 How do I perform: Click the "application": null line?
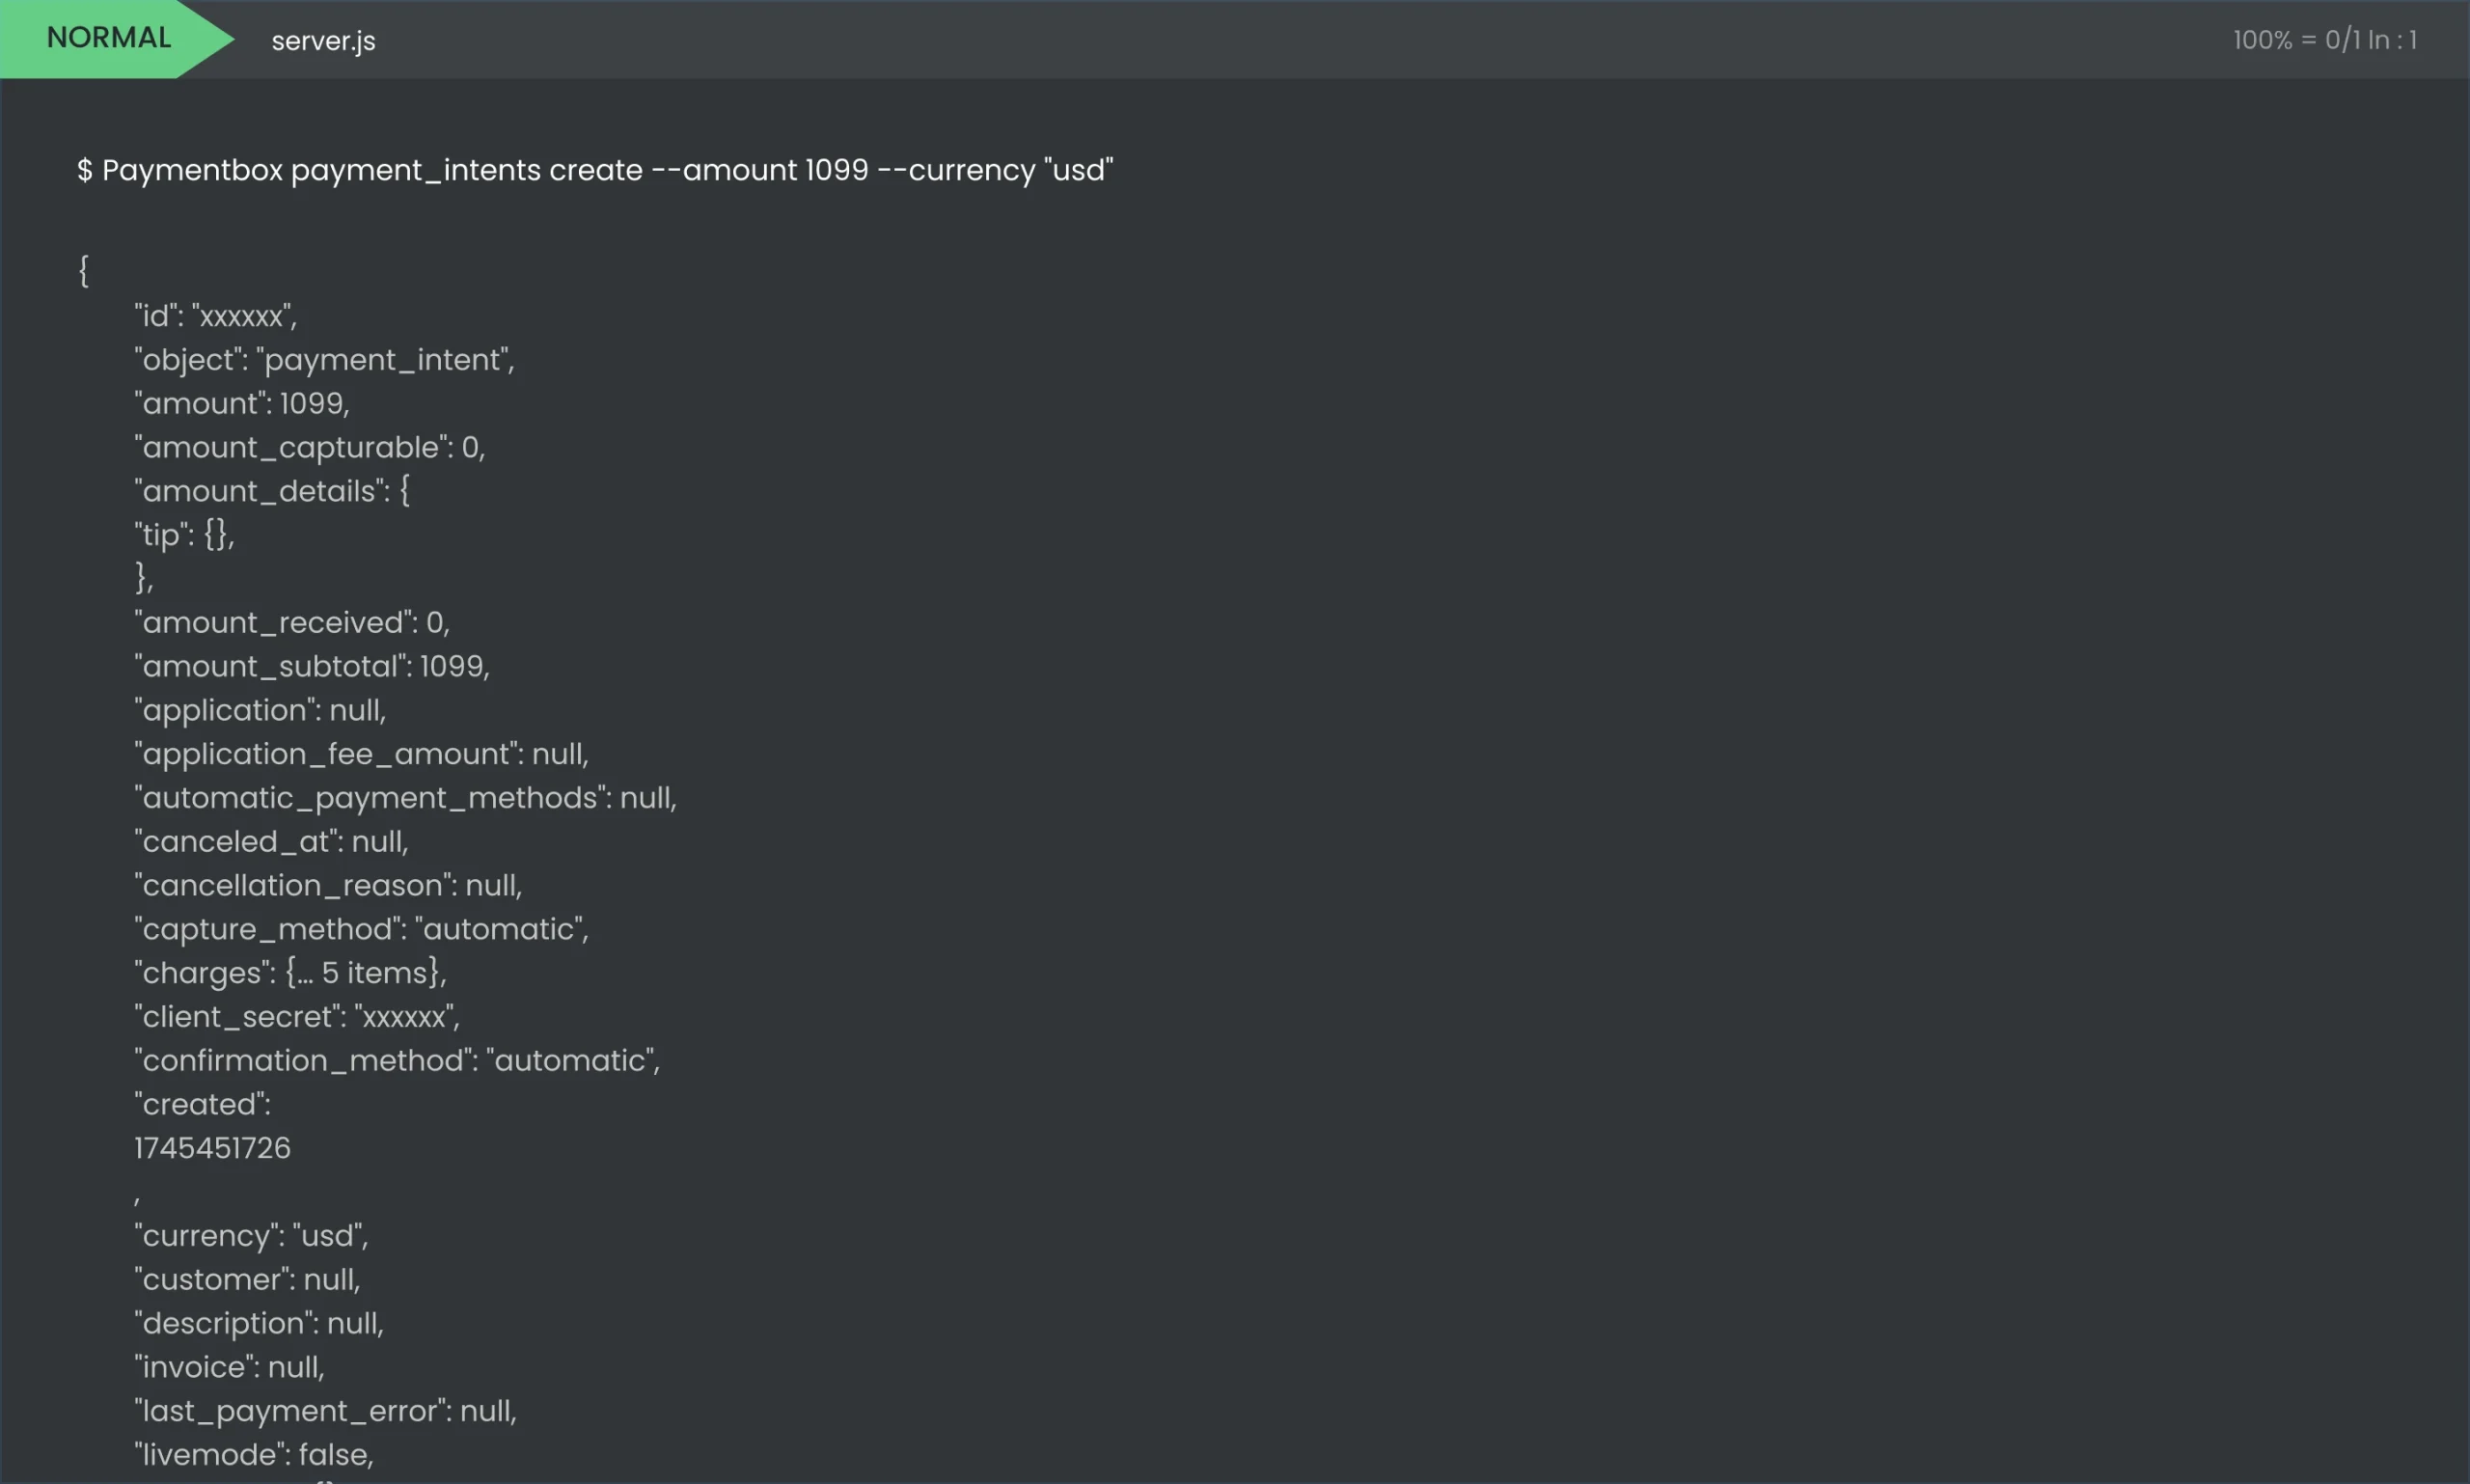260,710
